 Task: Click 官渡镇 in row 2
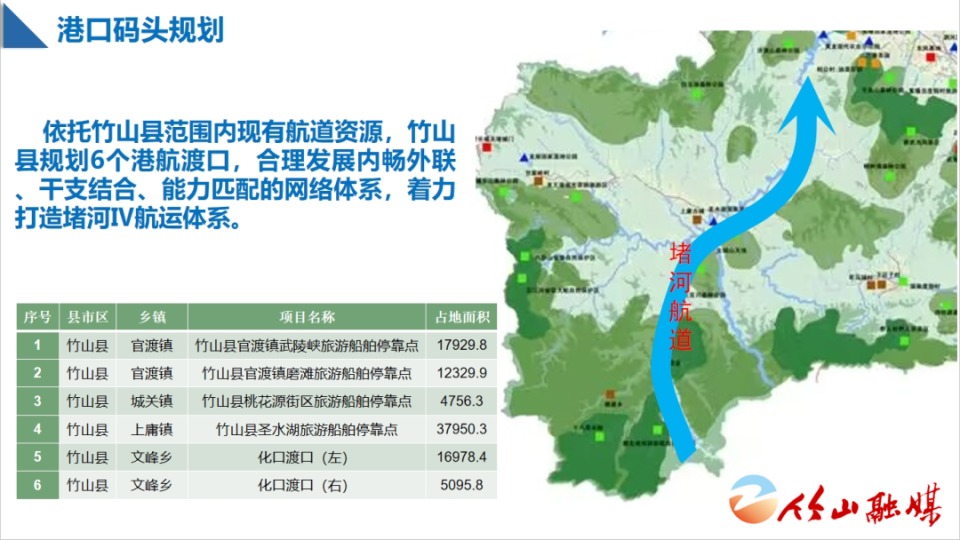tap(152, 373)
